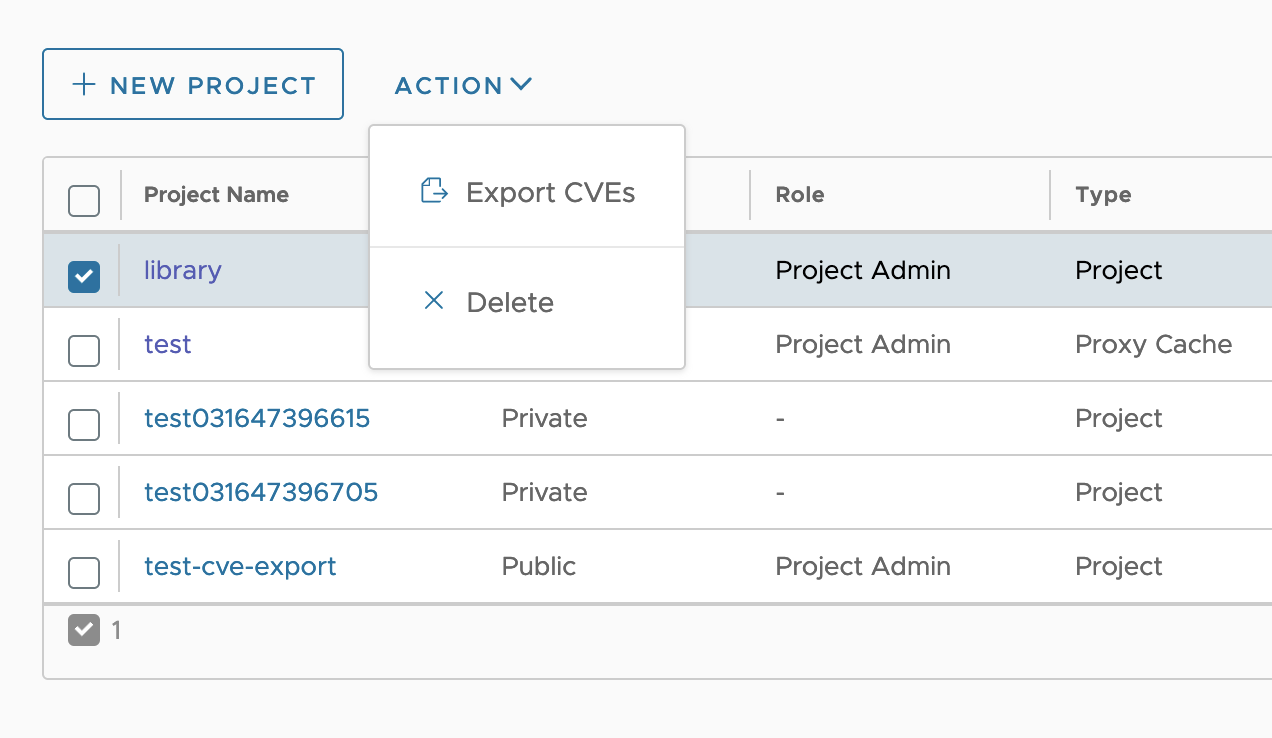Image resolution: width=1272 pixels, height=738 pixels.
Task: Click the plus icon in New Project button
Action: 85,85
